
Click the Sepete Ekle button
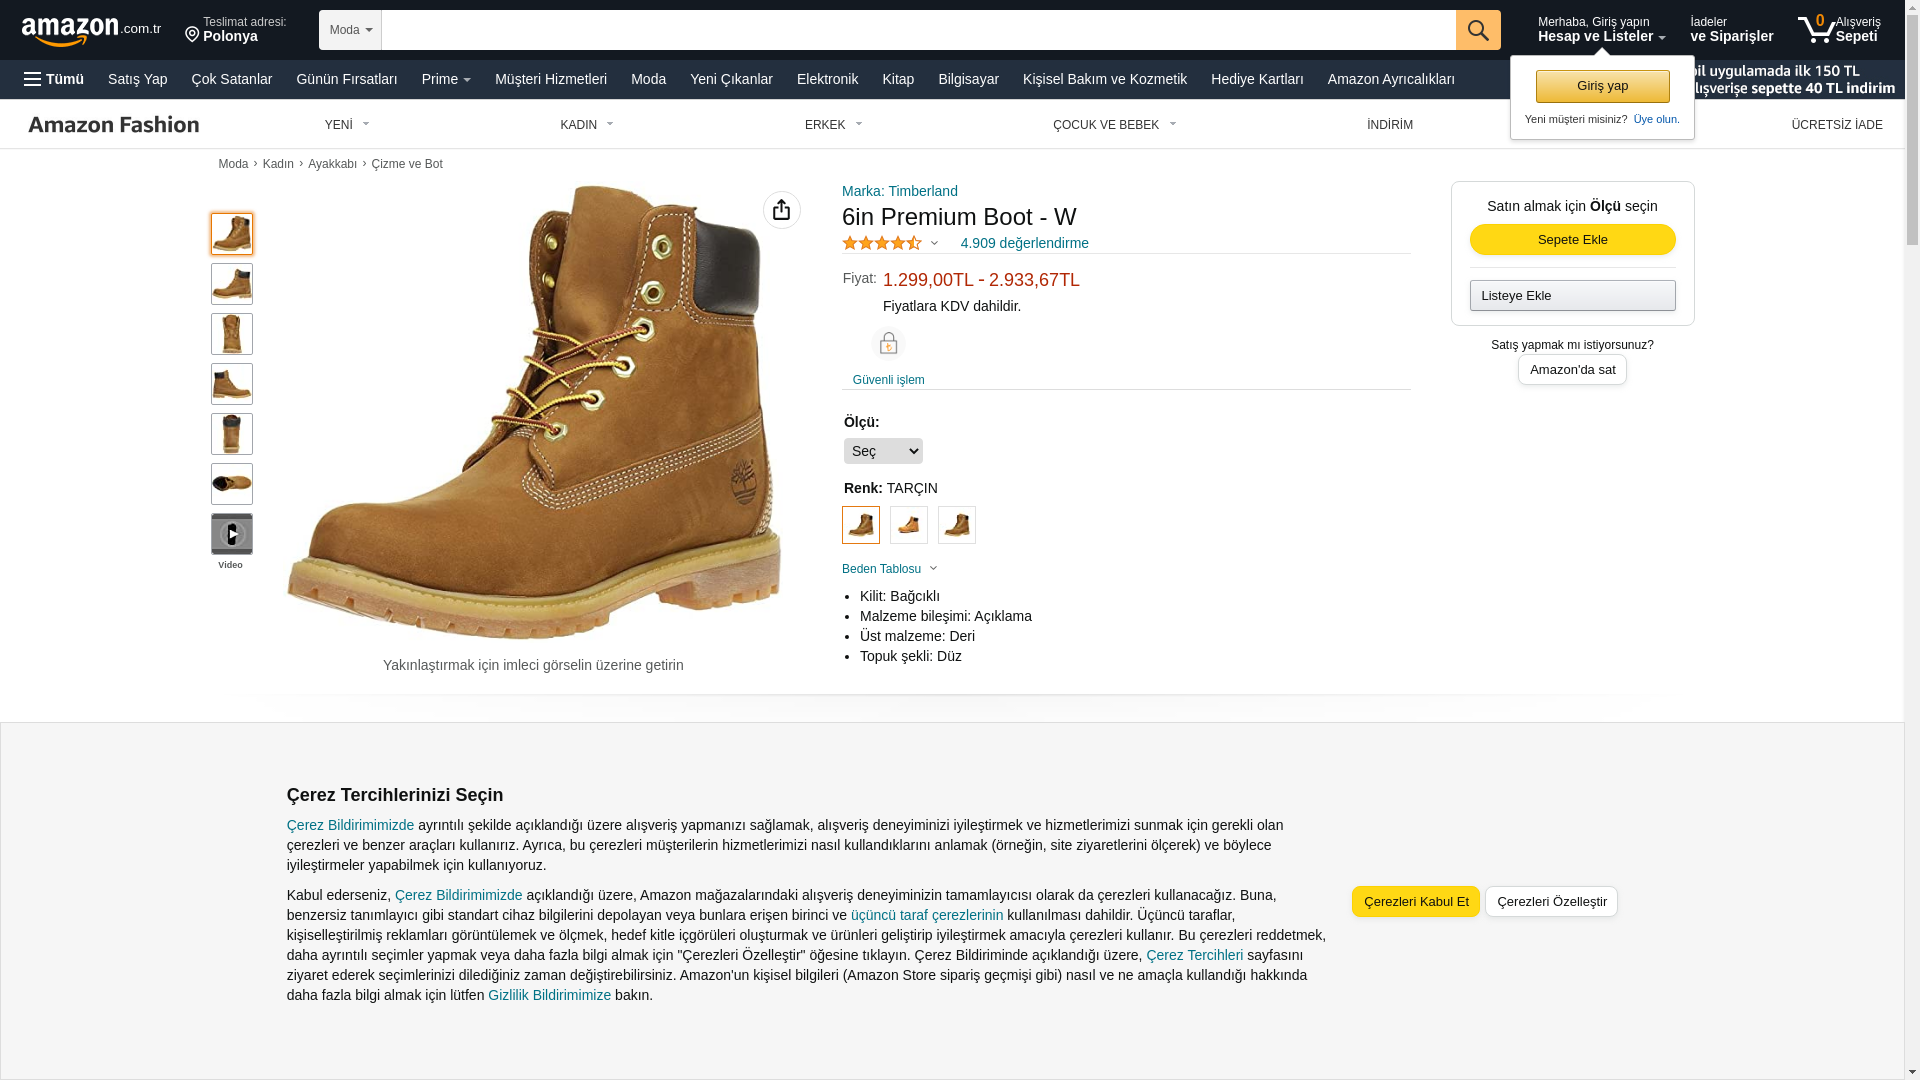[x=1572, y=240]
